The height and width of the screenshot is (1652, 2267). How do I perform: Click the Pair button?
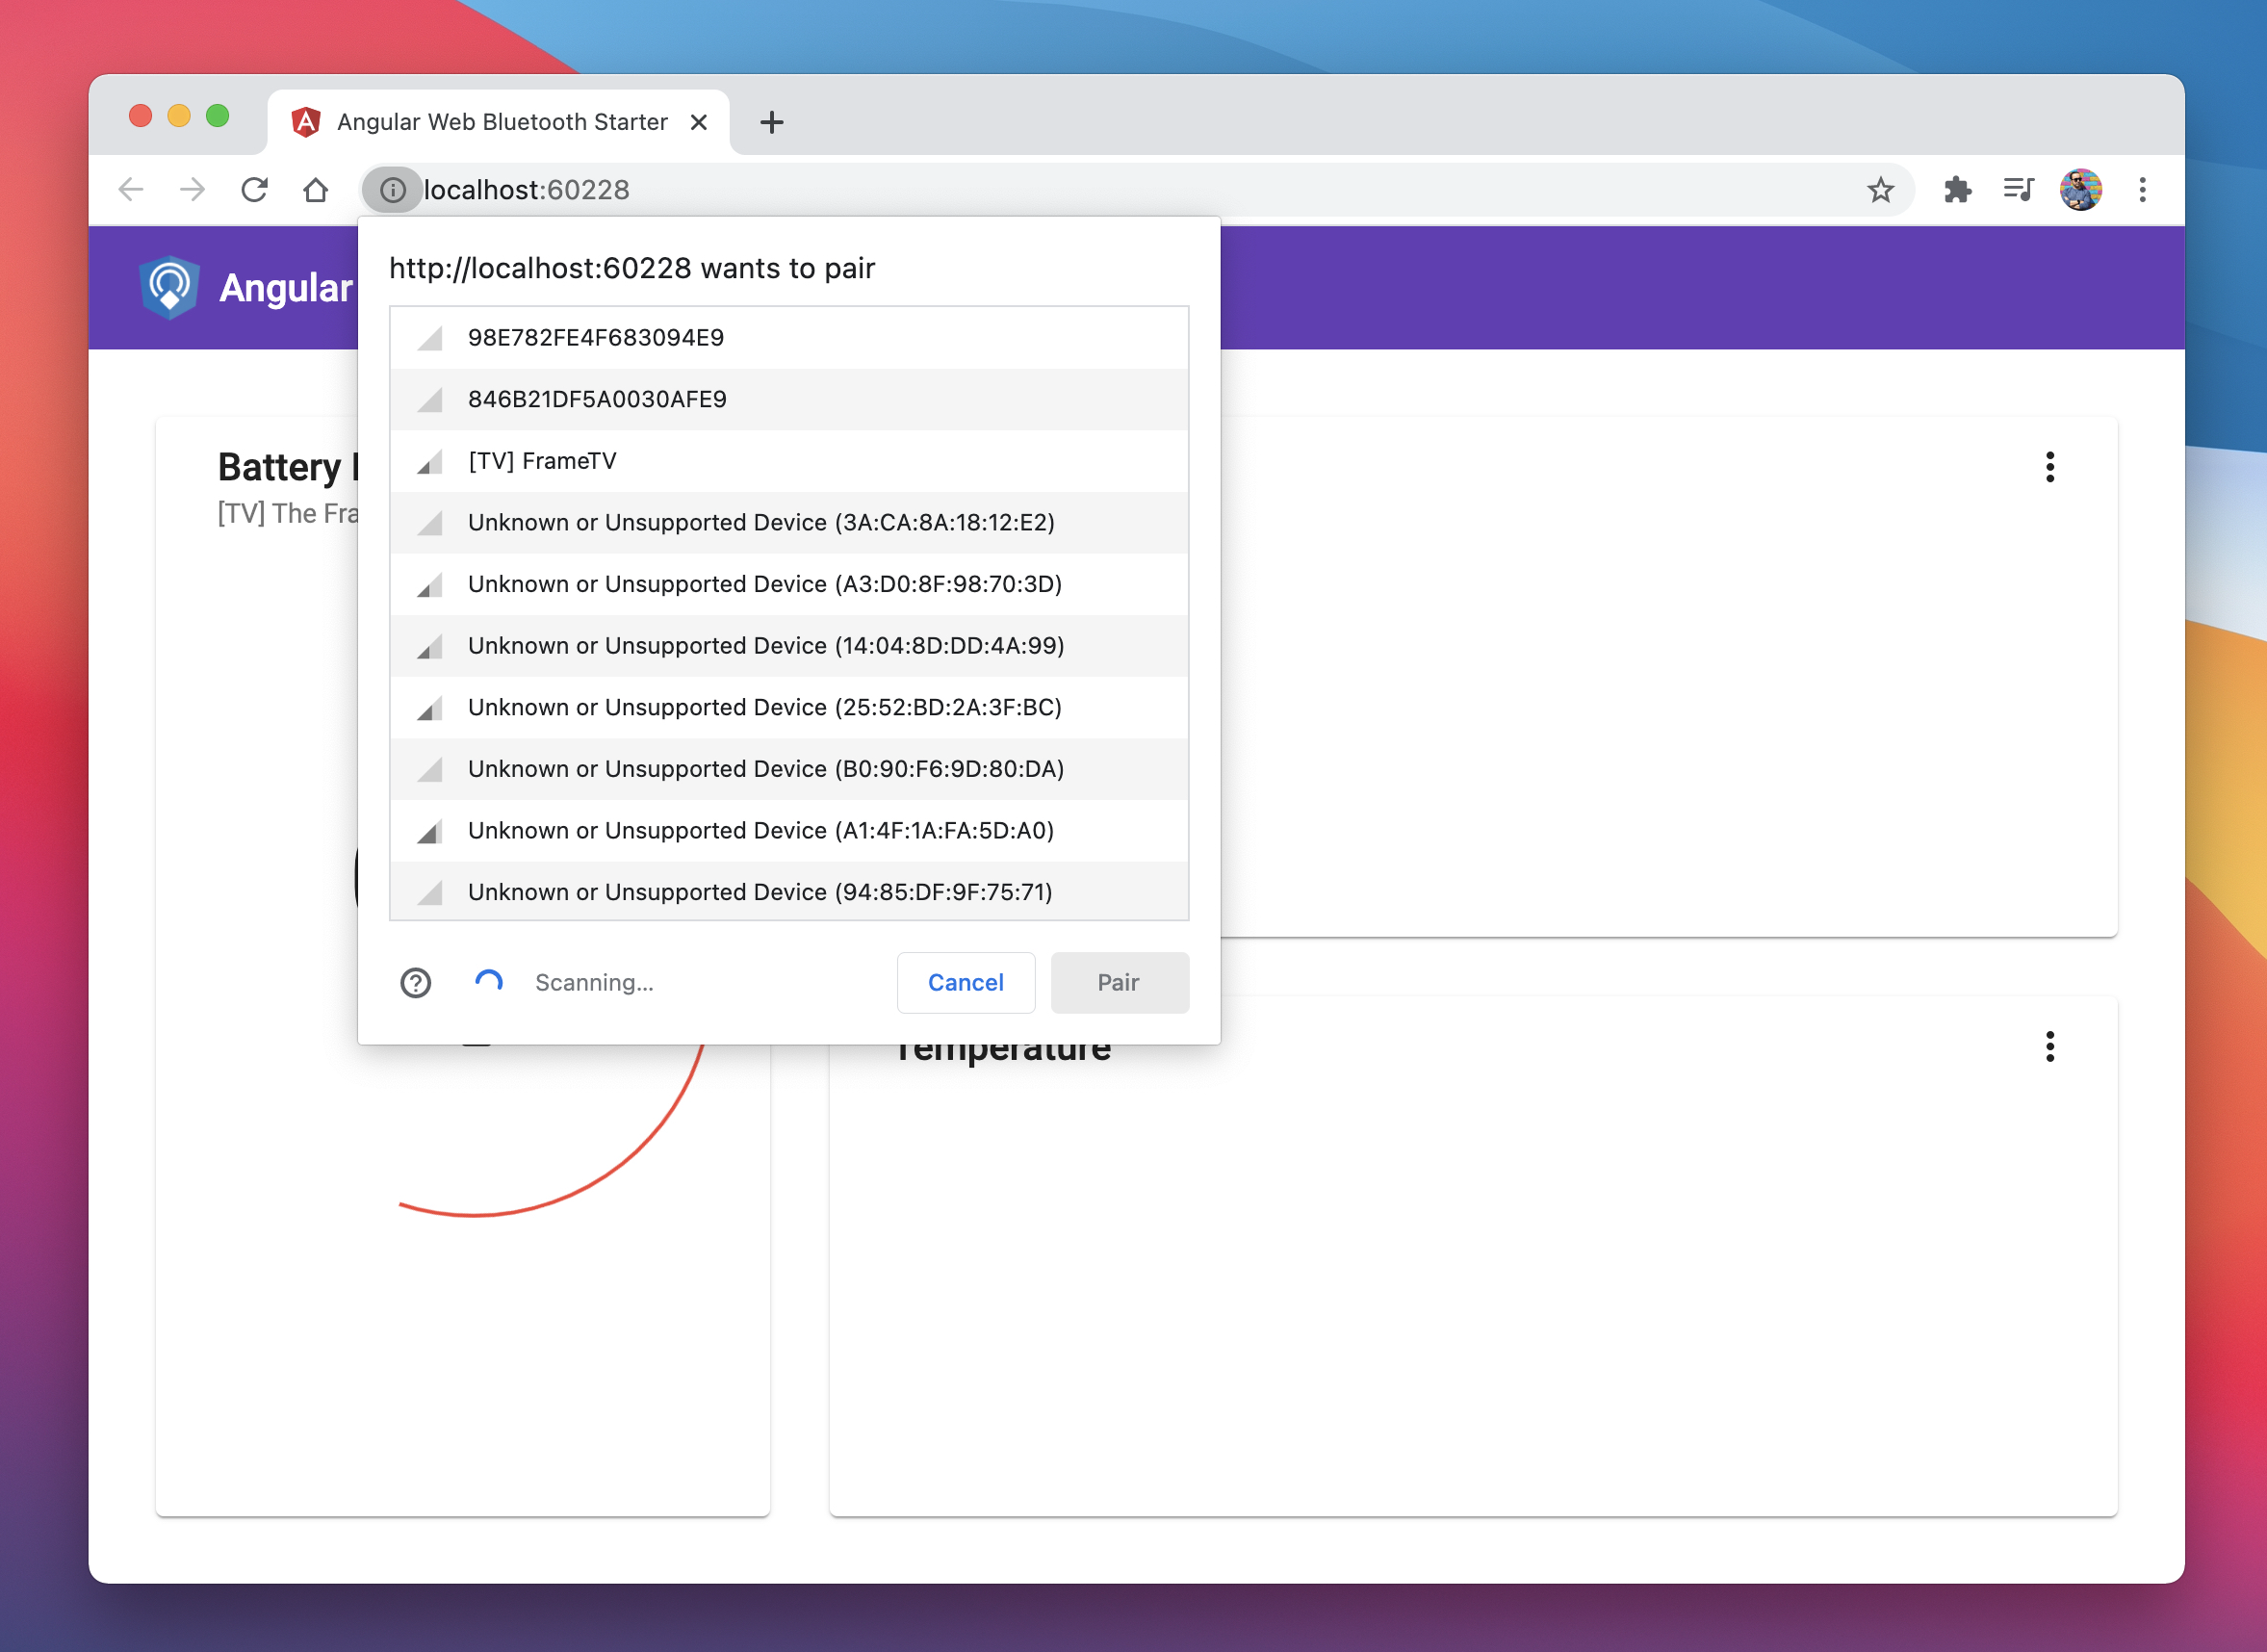pos(1118,983)
